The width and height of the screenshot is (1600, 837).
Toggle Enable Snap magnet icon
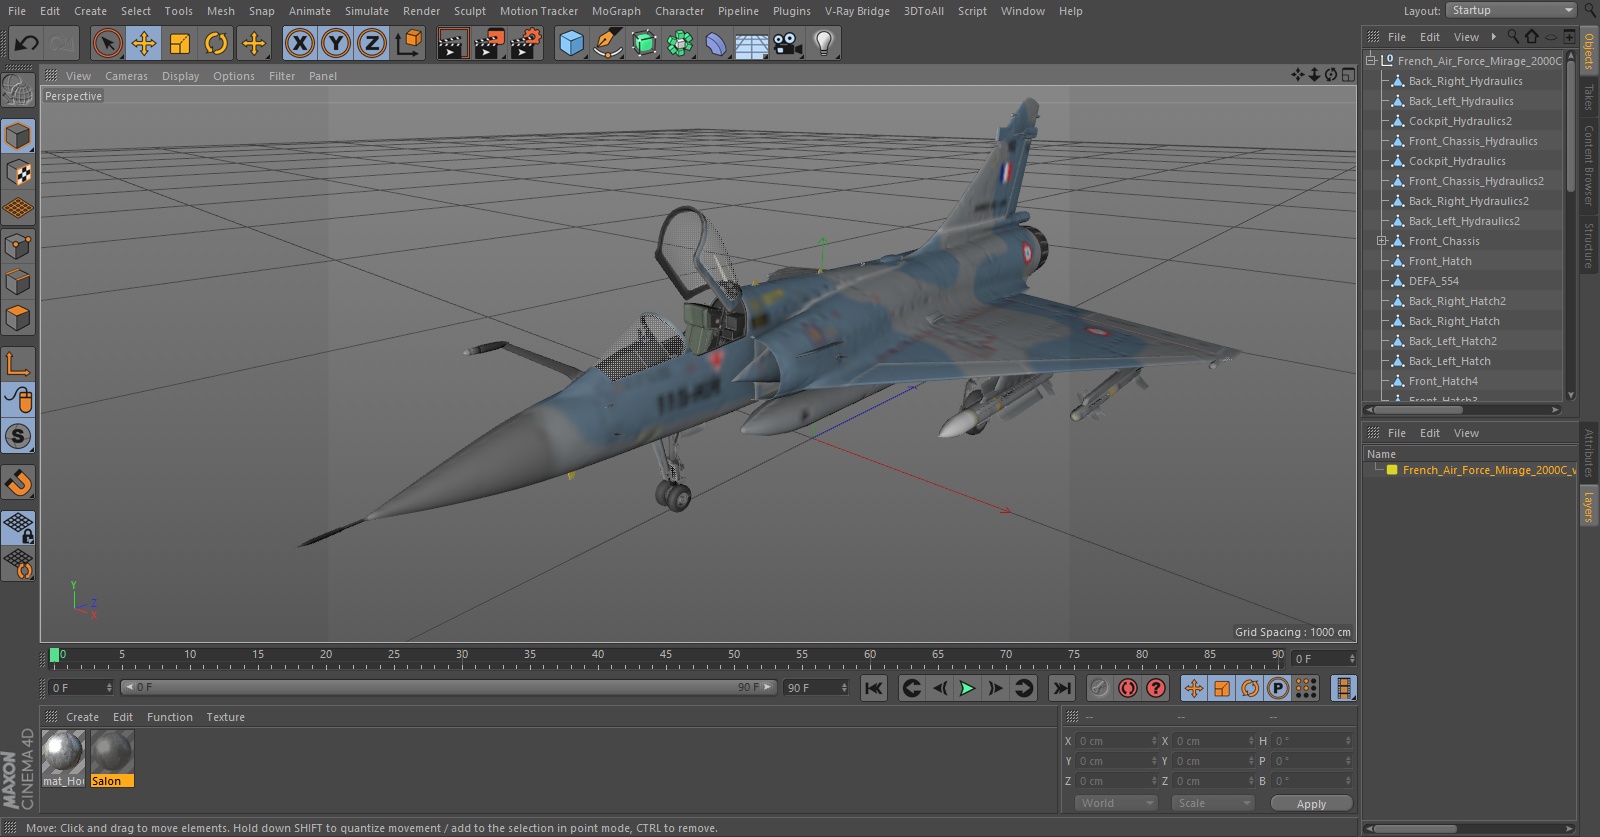(x=18, y=483)
